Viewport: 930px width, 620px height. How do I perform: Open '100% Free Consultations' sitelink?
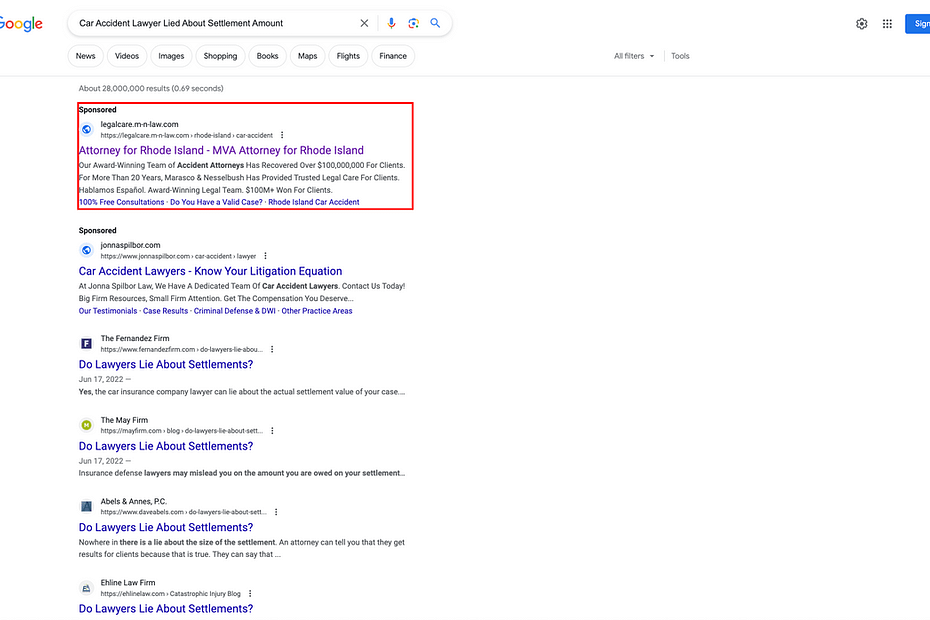point(122,202)
